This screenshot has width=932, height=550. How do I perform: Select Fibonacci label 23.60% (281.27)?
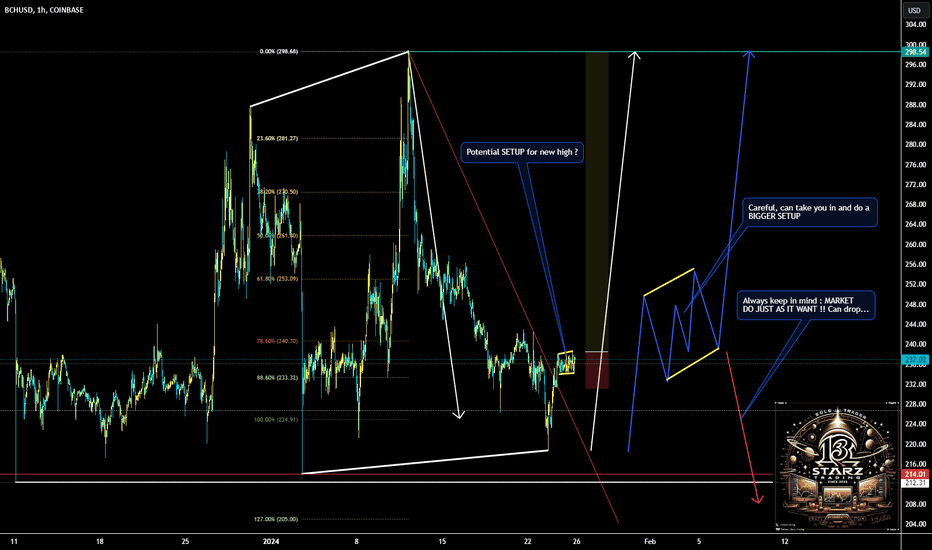277,139
